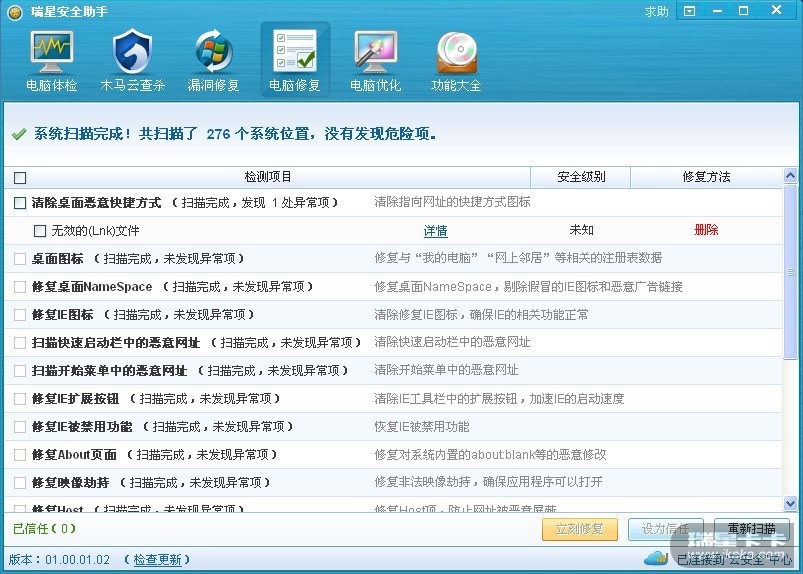Check the 清除桌面恶意快捷方式 checkbox
803x574 pixels.
pos(20,203)
